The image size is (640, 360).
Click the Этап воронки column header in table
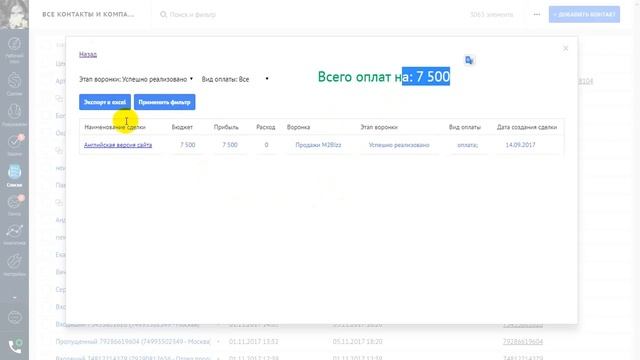coord(379,127)
